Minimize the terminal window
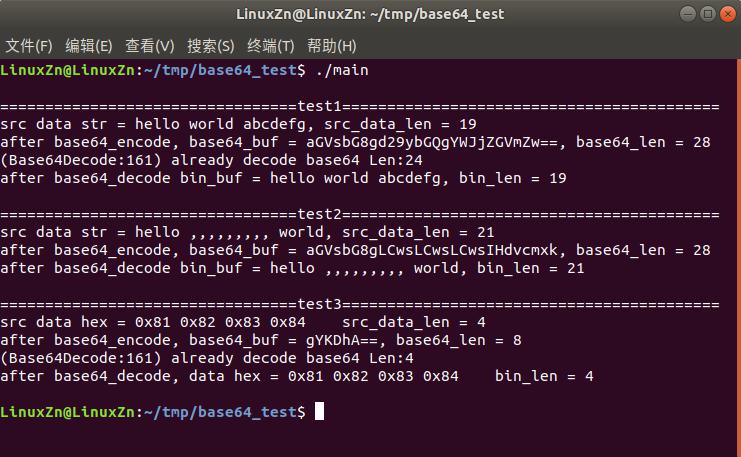Image resolution: width=741 pixels, height=457 pixels. (688, 14)
